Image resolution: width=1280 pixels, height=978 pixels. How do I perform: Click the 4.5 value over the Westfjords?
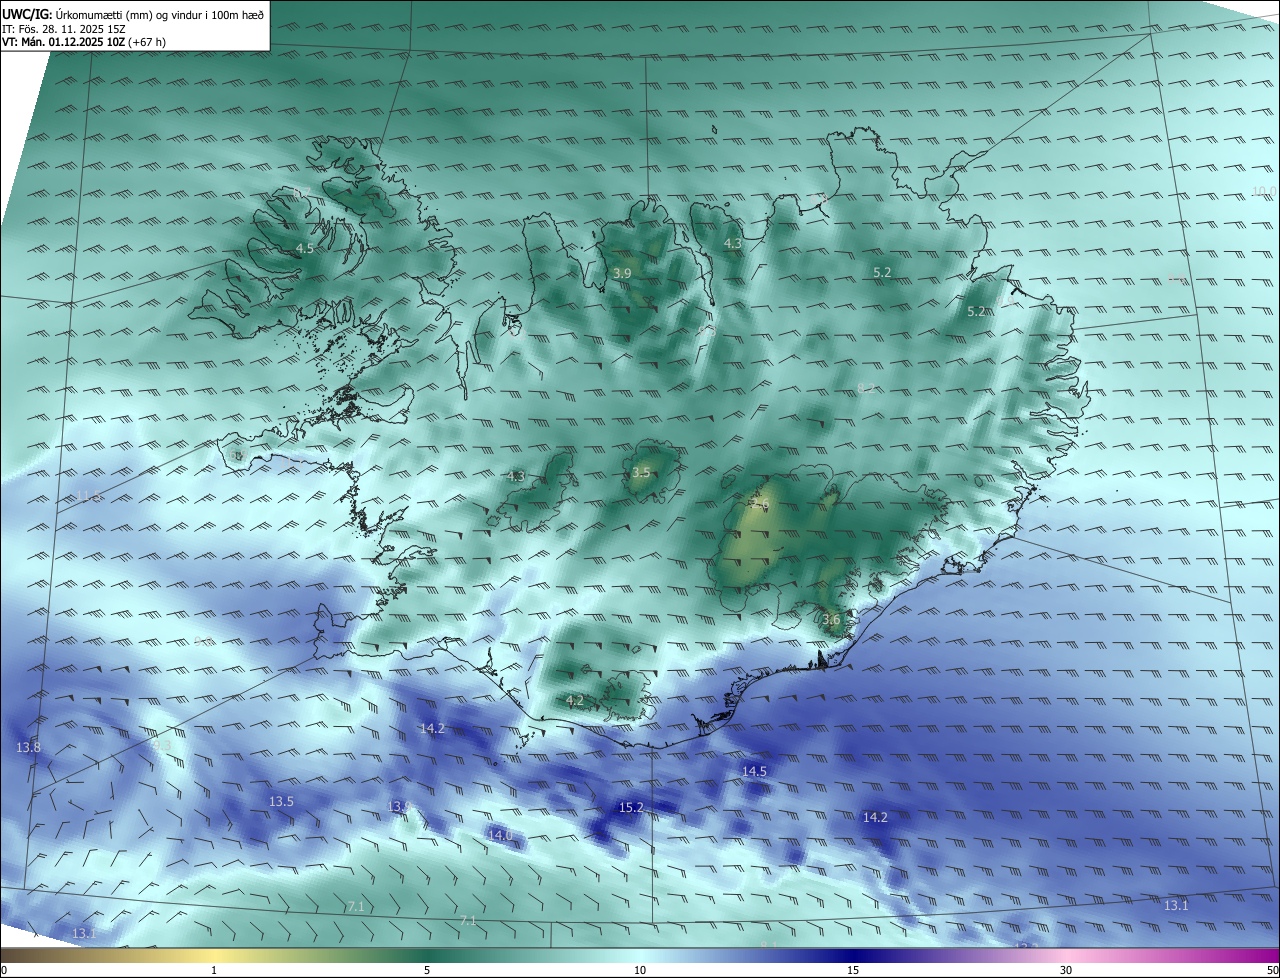(305, 248)
